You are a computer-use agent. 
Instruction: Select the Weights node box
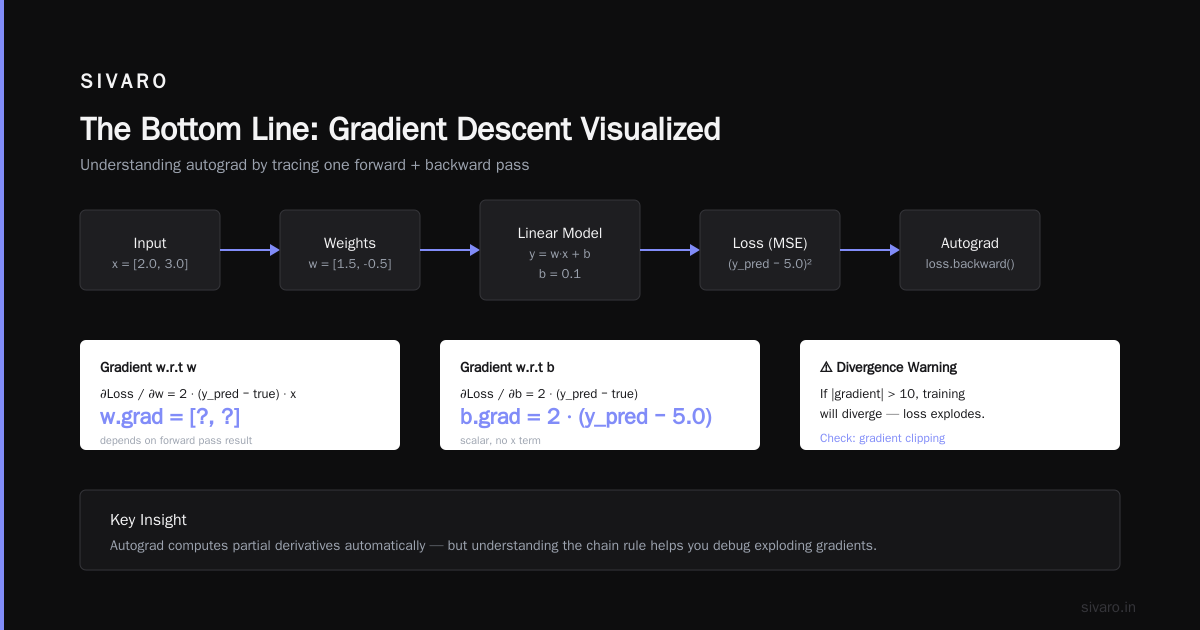[350, 250]
